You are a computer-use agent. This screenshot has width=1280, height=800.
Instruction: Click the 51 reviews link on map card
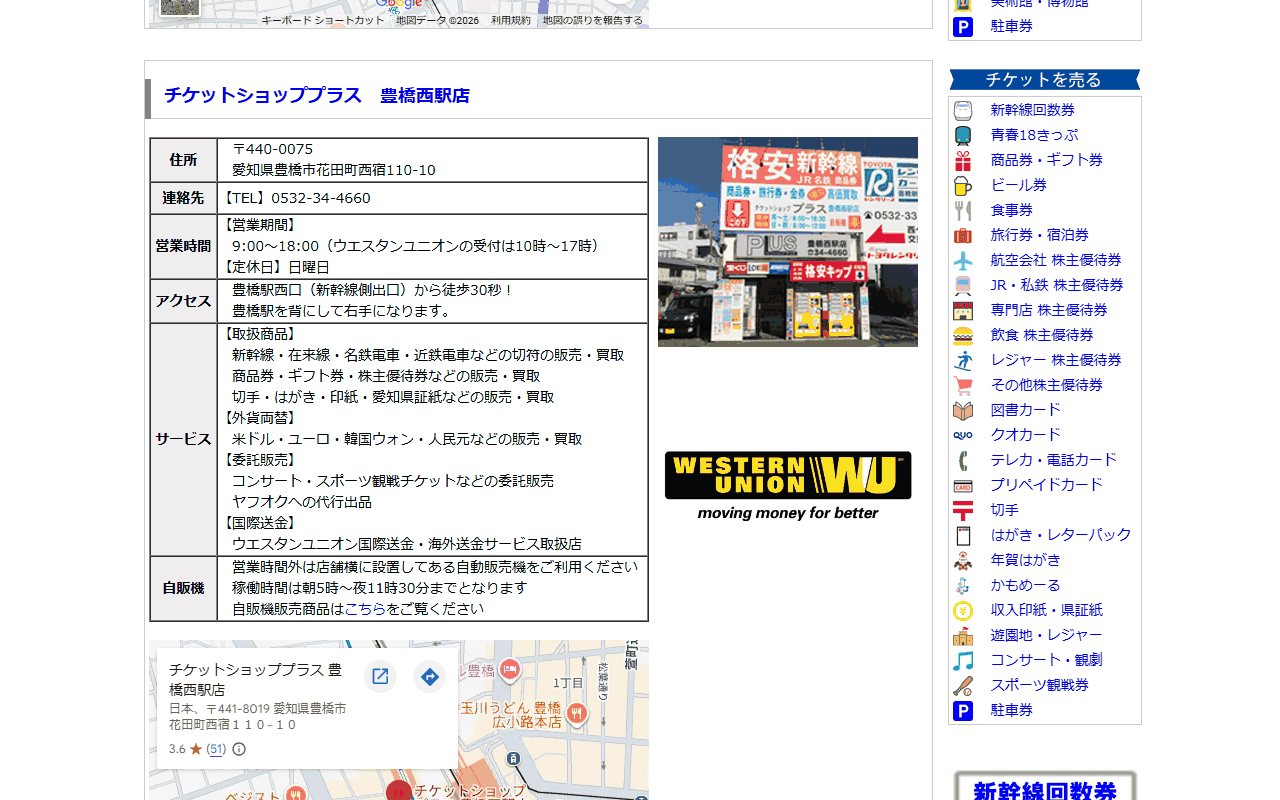tap(216, 749)
